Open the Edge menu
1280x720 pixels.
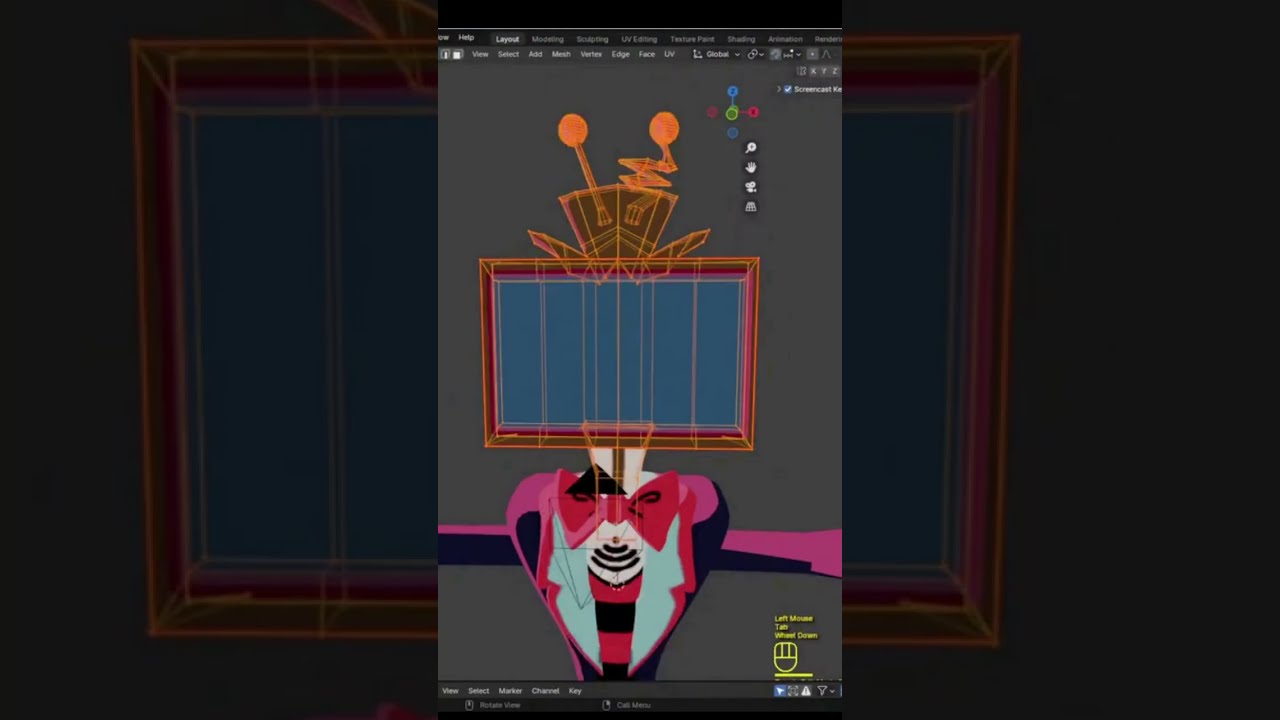point(620,54)
